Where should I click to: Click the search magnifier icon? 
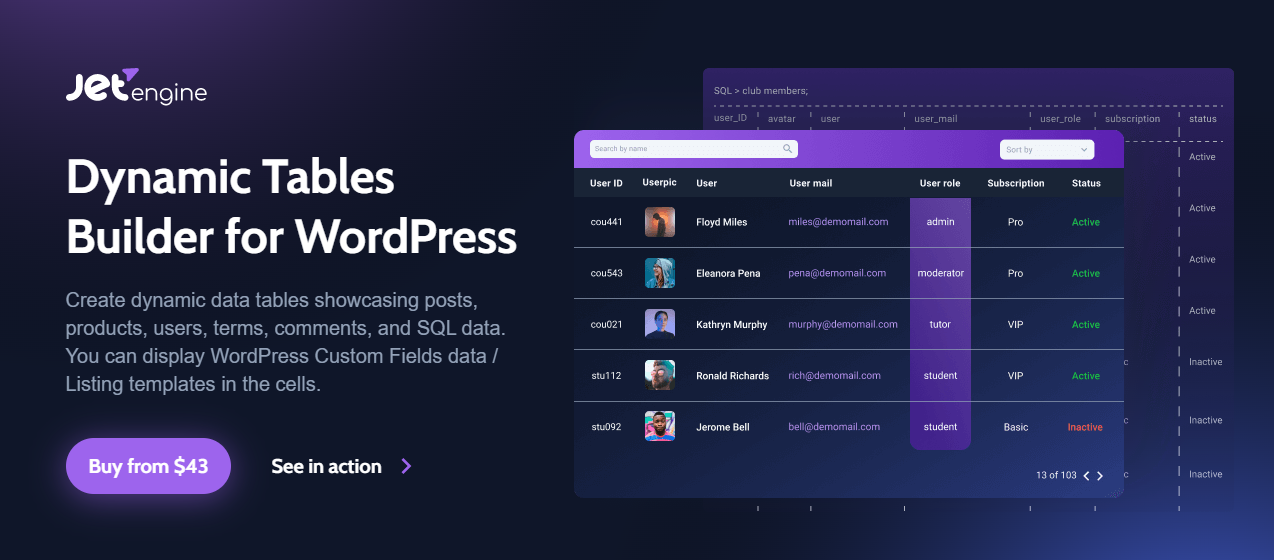[x=788, y=149]
